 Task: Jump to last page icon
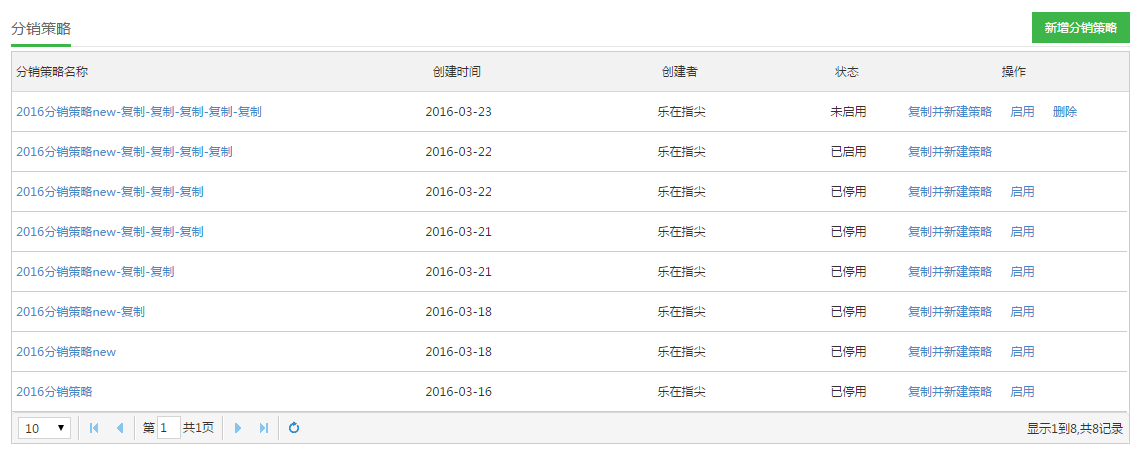[x=264, y=428]
